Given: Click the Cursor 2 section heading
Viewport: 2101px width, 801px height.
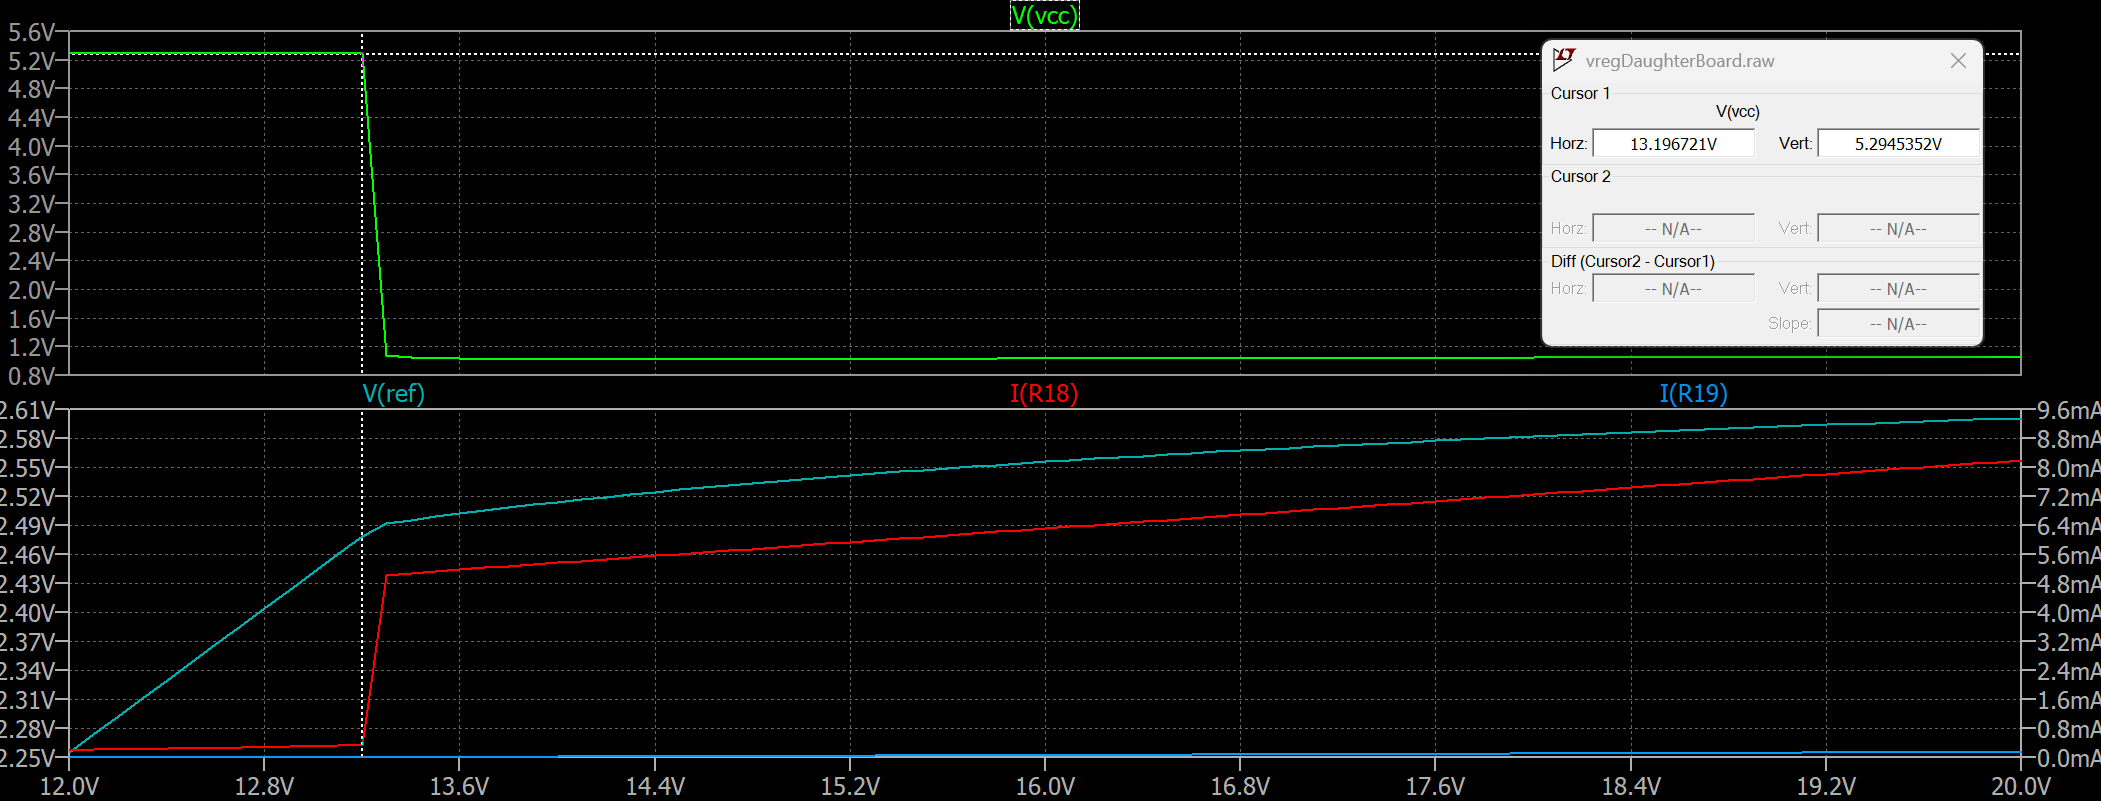Looking at the screenshot, I should coord(1580,176).
